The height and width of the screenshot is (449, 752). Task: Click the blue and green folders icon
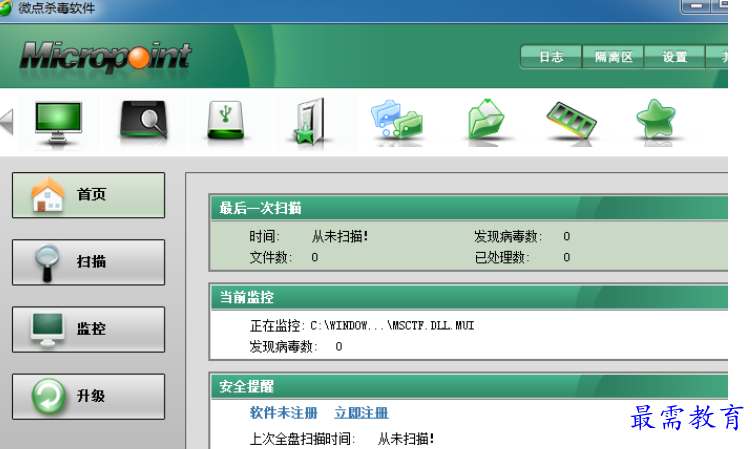click(397, 118)
